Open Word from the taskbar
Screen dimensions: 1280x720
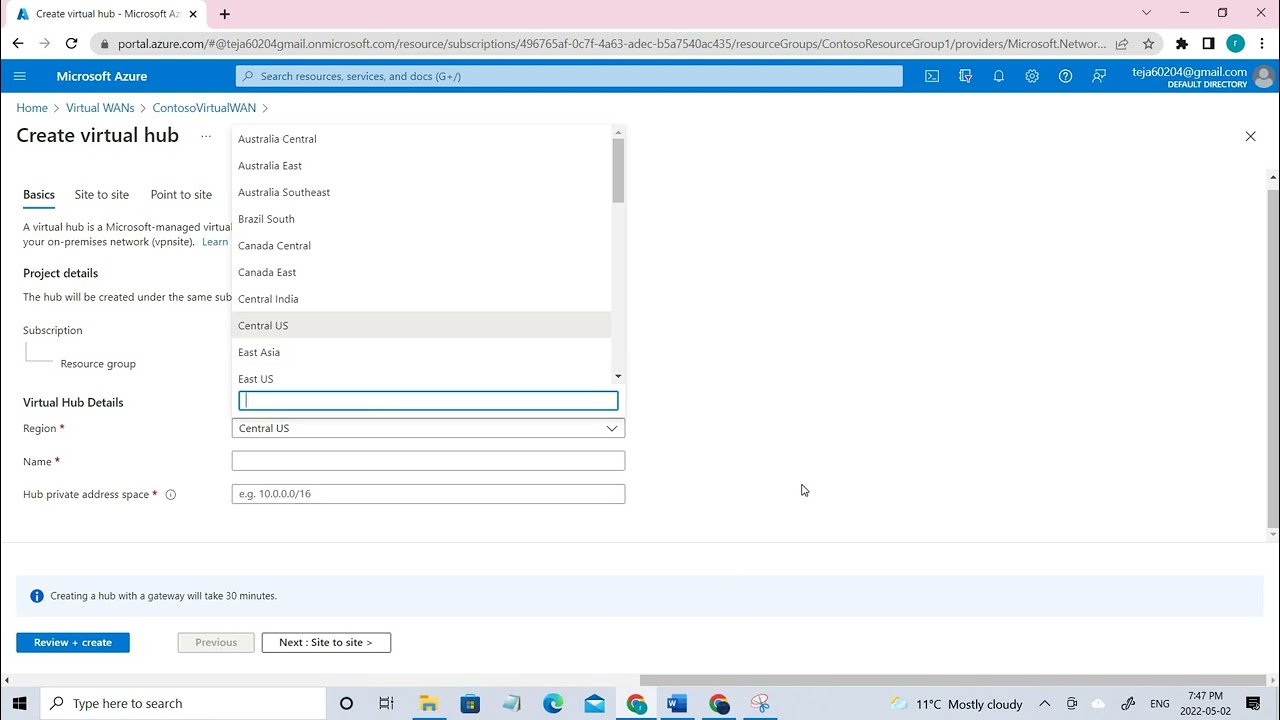pos(677,703)
